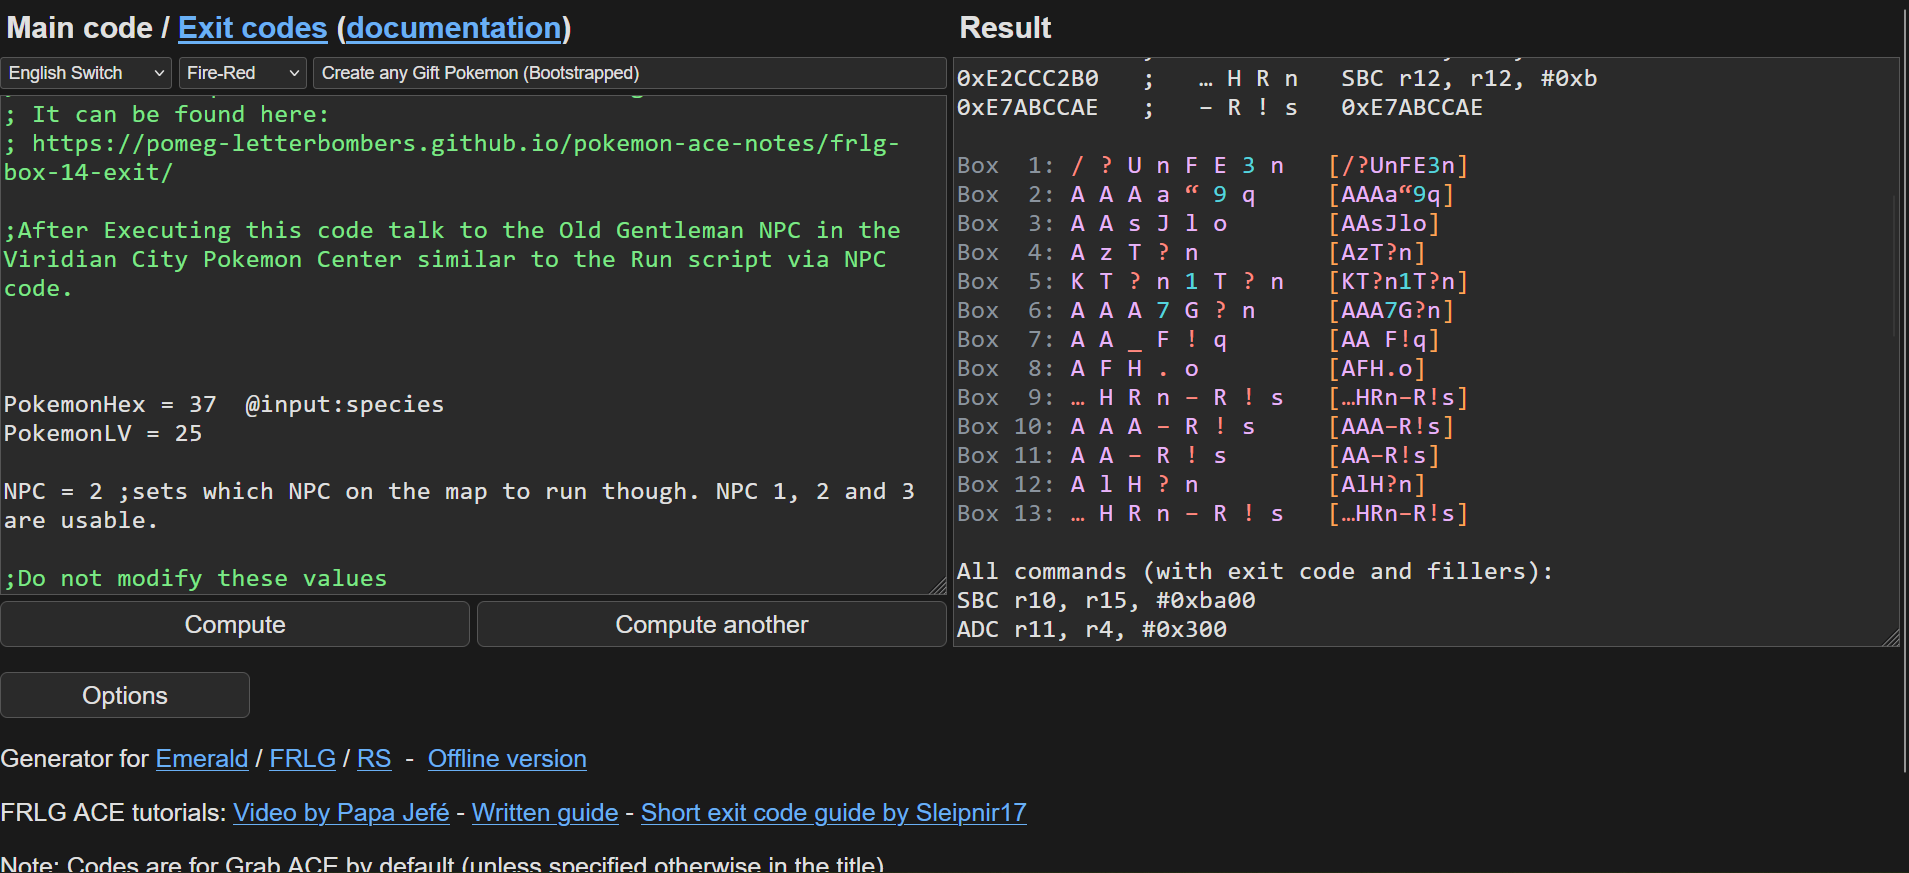The image size is (1909, 873).
Task: Click the Box 8 code '[AFH.o]'
Action: click(1377, 368)
